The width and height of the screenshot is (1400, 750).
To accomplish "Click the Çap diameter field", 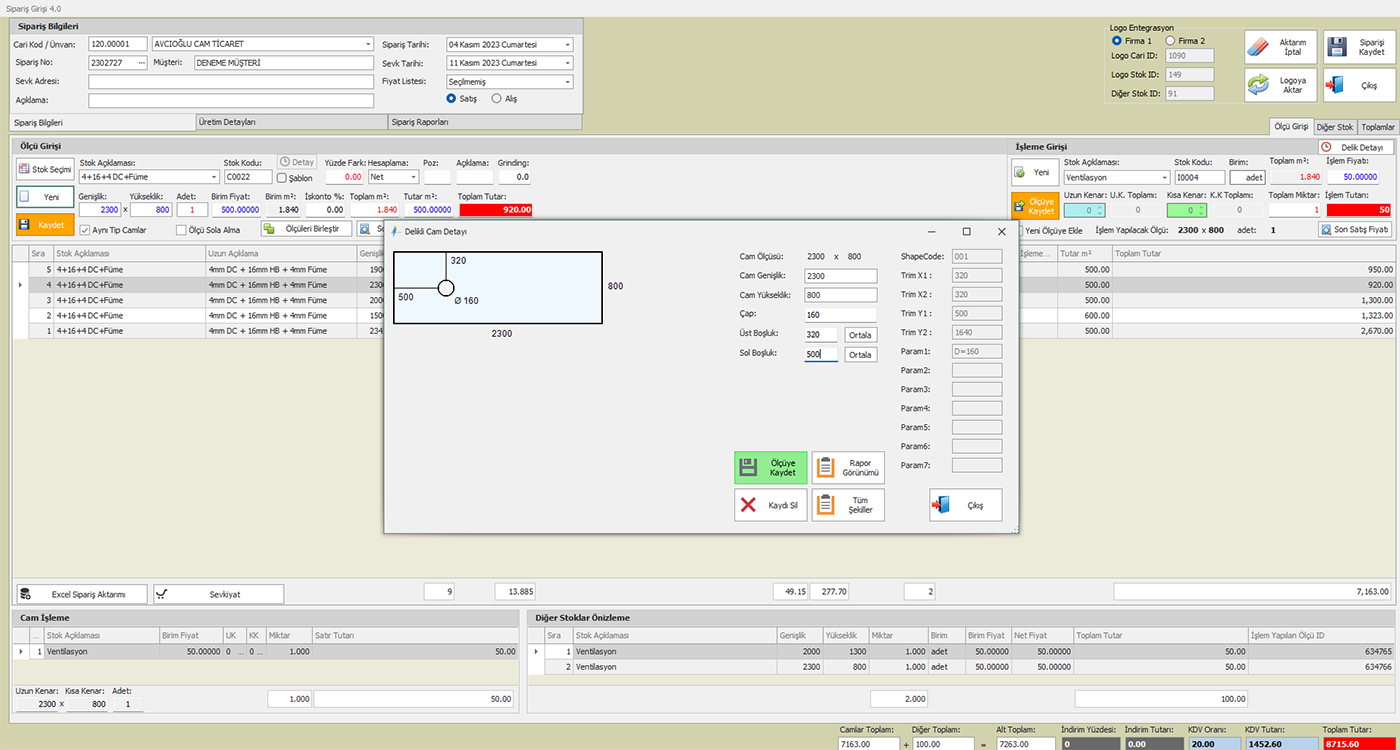I will point(840,315).
